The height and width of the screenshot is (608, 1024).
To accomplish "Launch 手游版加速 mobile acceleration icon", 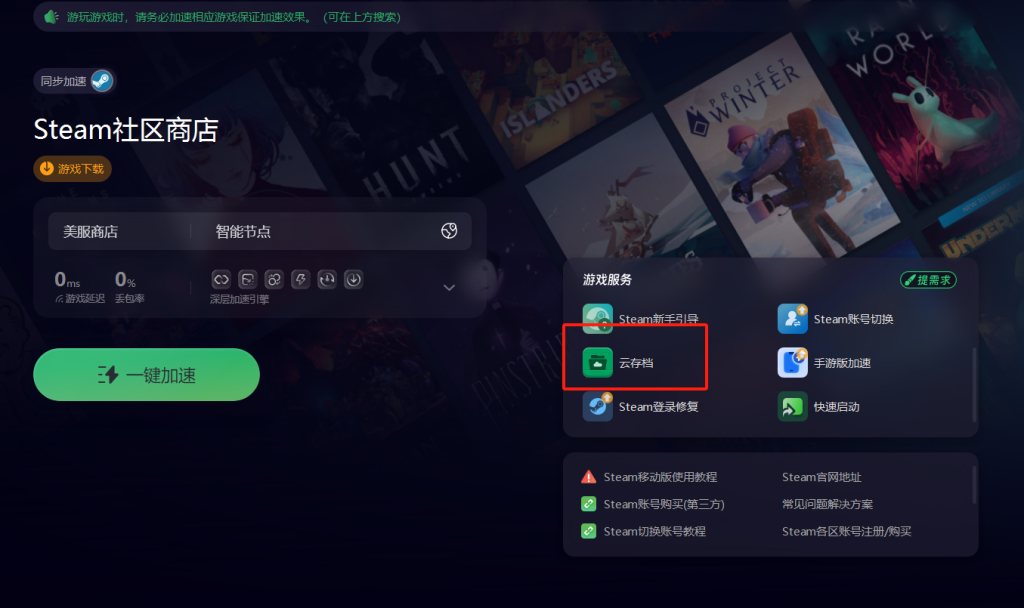I will click(x=792, y=362).
